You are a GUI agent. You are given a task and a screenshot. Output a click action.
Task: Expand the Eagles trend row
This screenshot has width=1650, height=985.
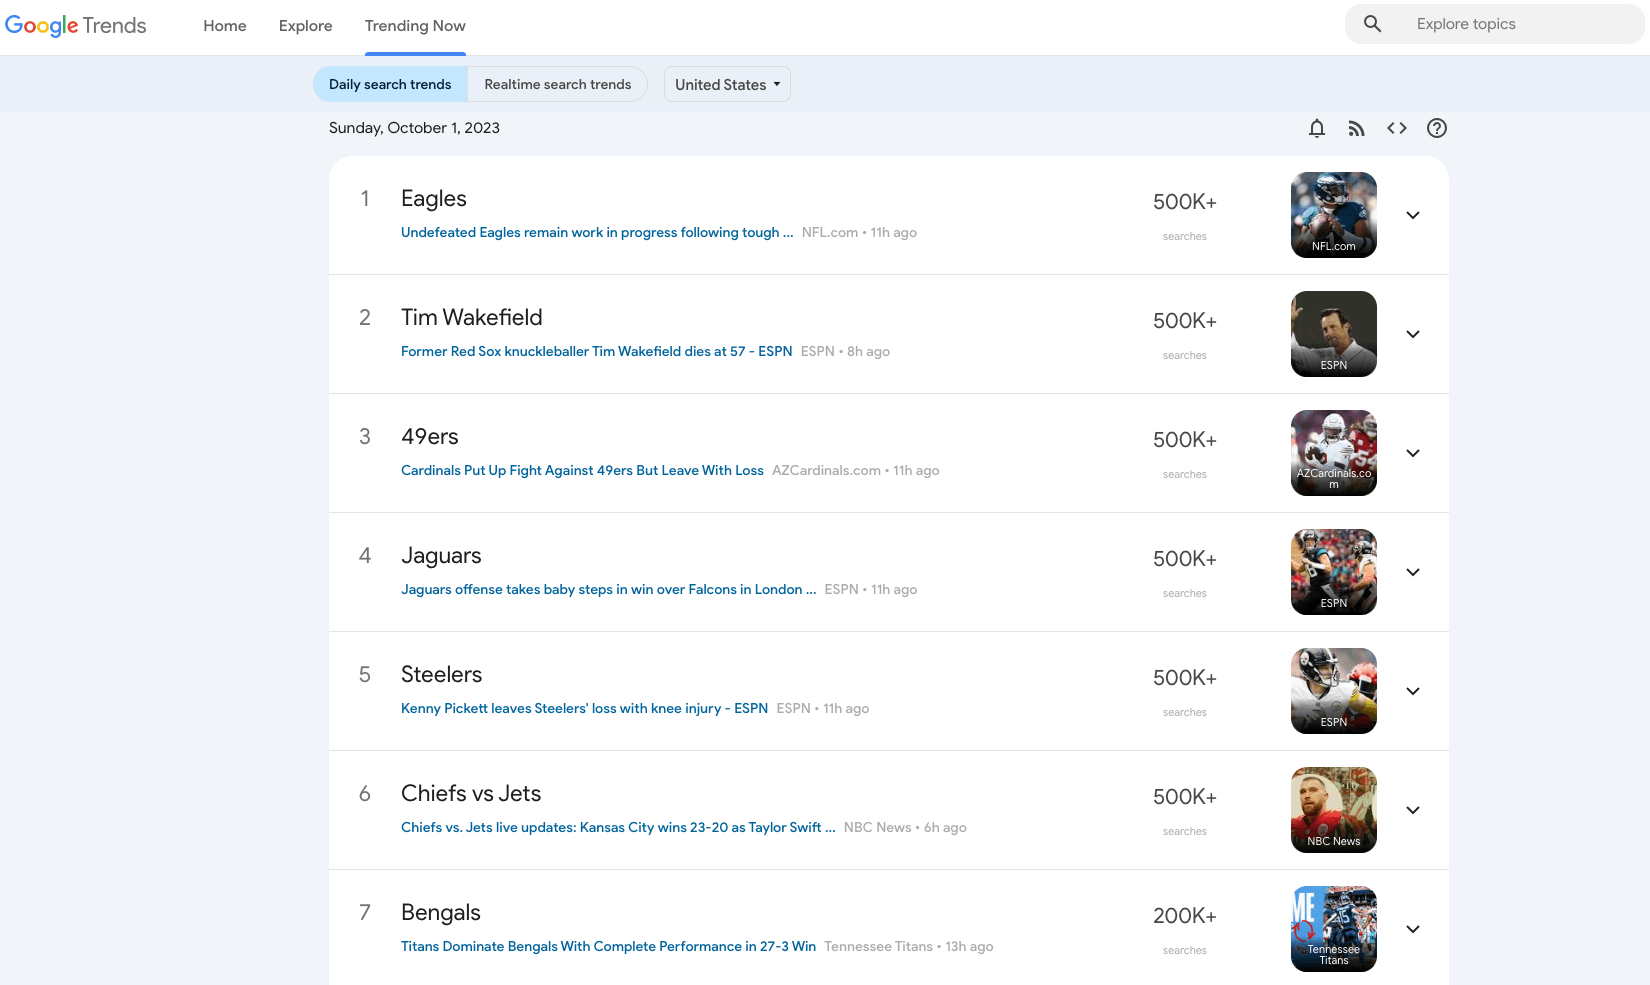[1413, 215]
